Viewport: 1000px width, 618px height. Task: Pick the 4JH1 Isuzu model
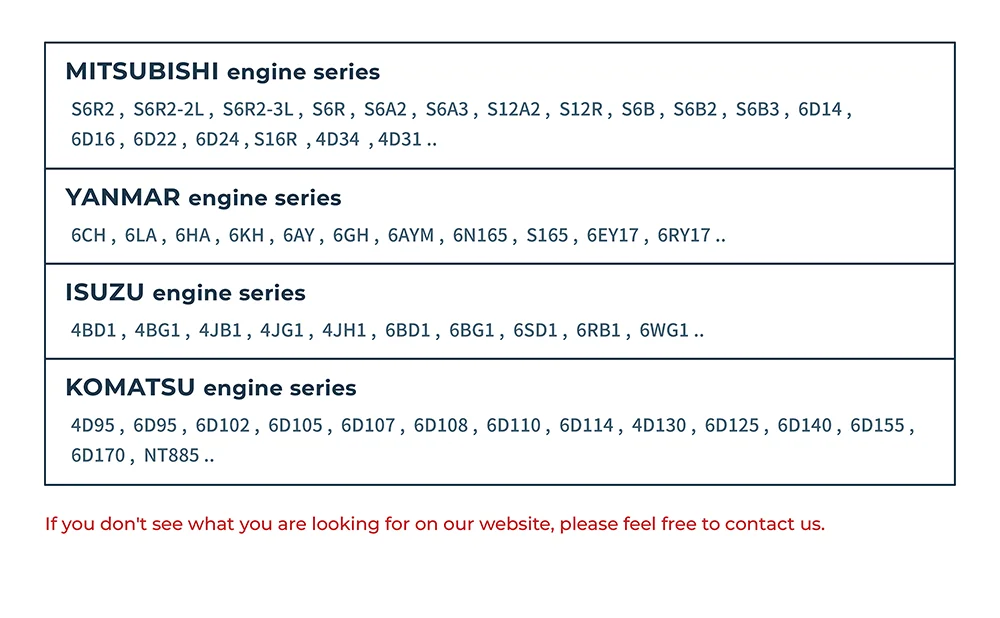345,331
